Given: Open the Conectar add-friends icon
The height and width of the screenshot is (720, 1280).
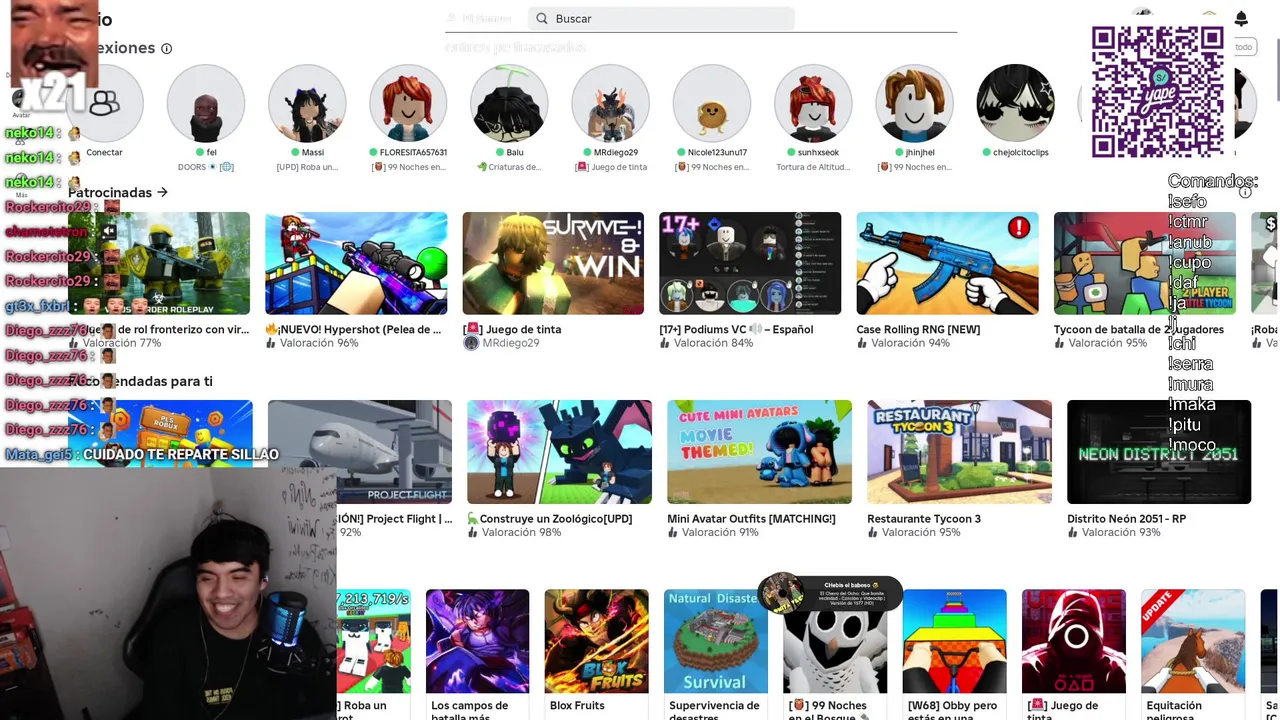Looking at the screenshot, I should 105,103.
